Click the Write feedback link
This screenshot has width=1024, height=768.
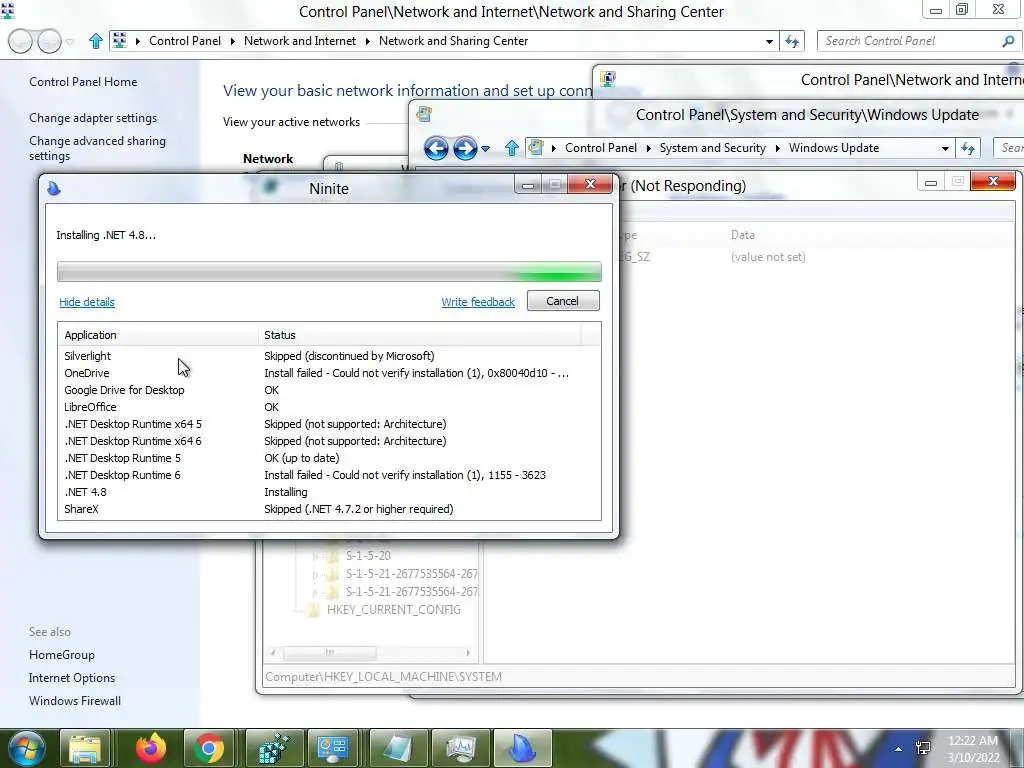click(x=478, y=302)
